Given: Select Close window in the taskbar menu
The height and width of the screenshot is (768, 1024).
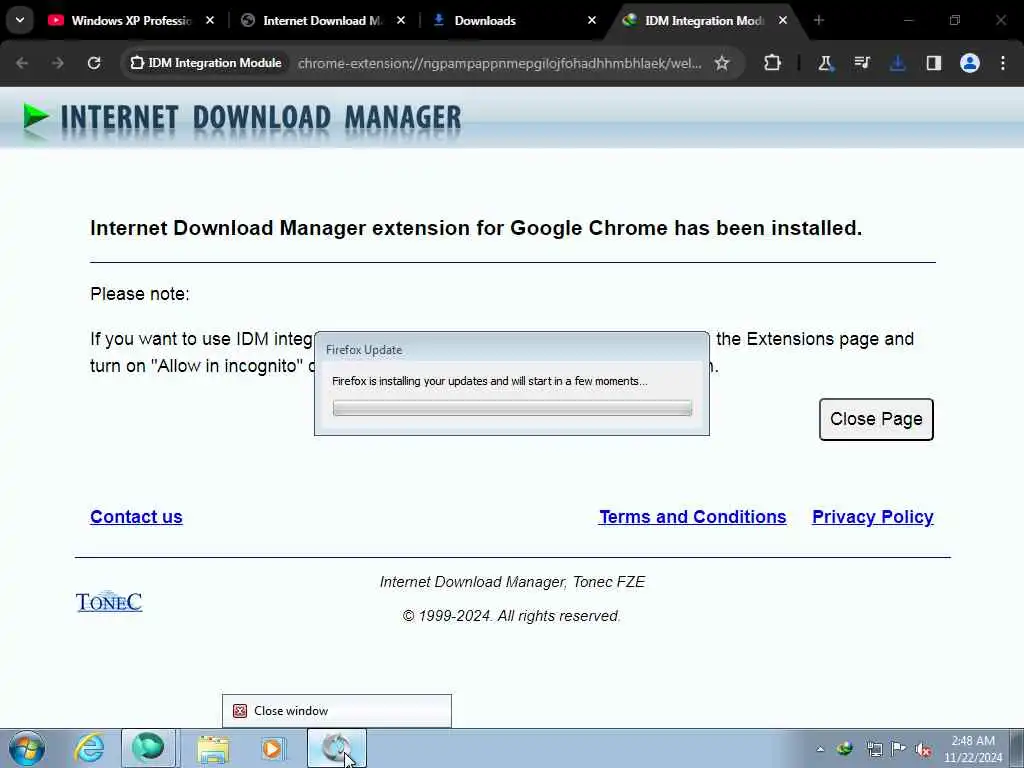Looking at the screenshot, I should 337,711.
